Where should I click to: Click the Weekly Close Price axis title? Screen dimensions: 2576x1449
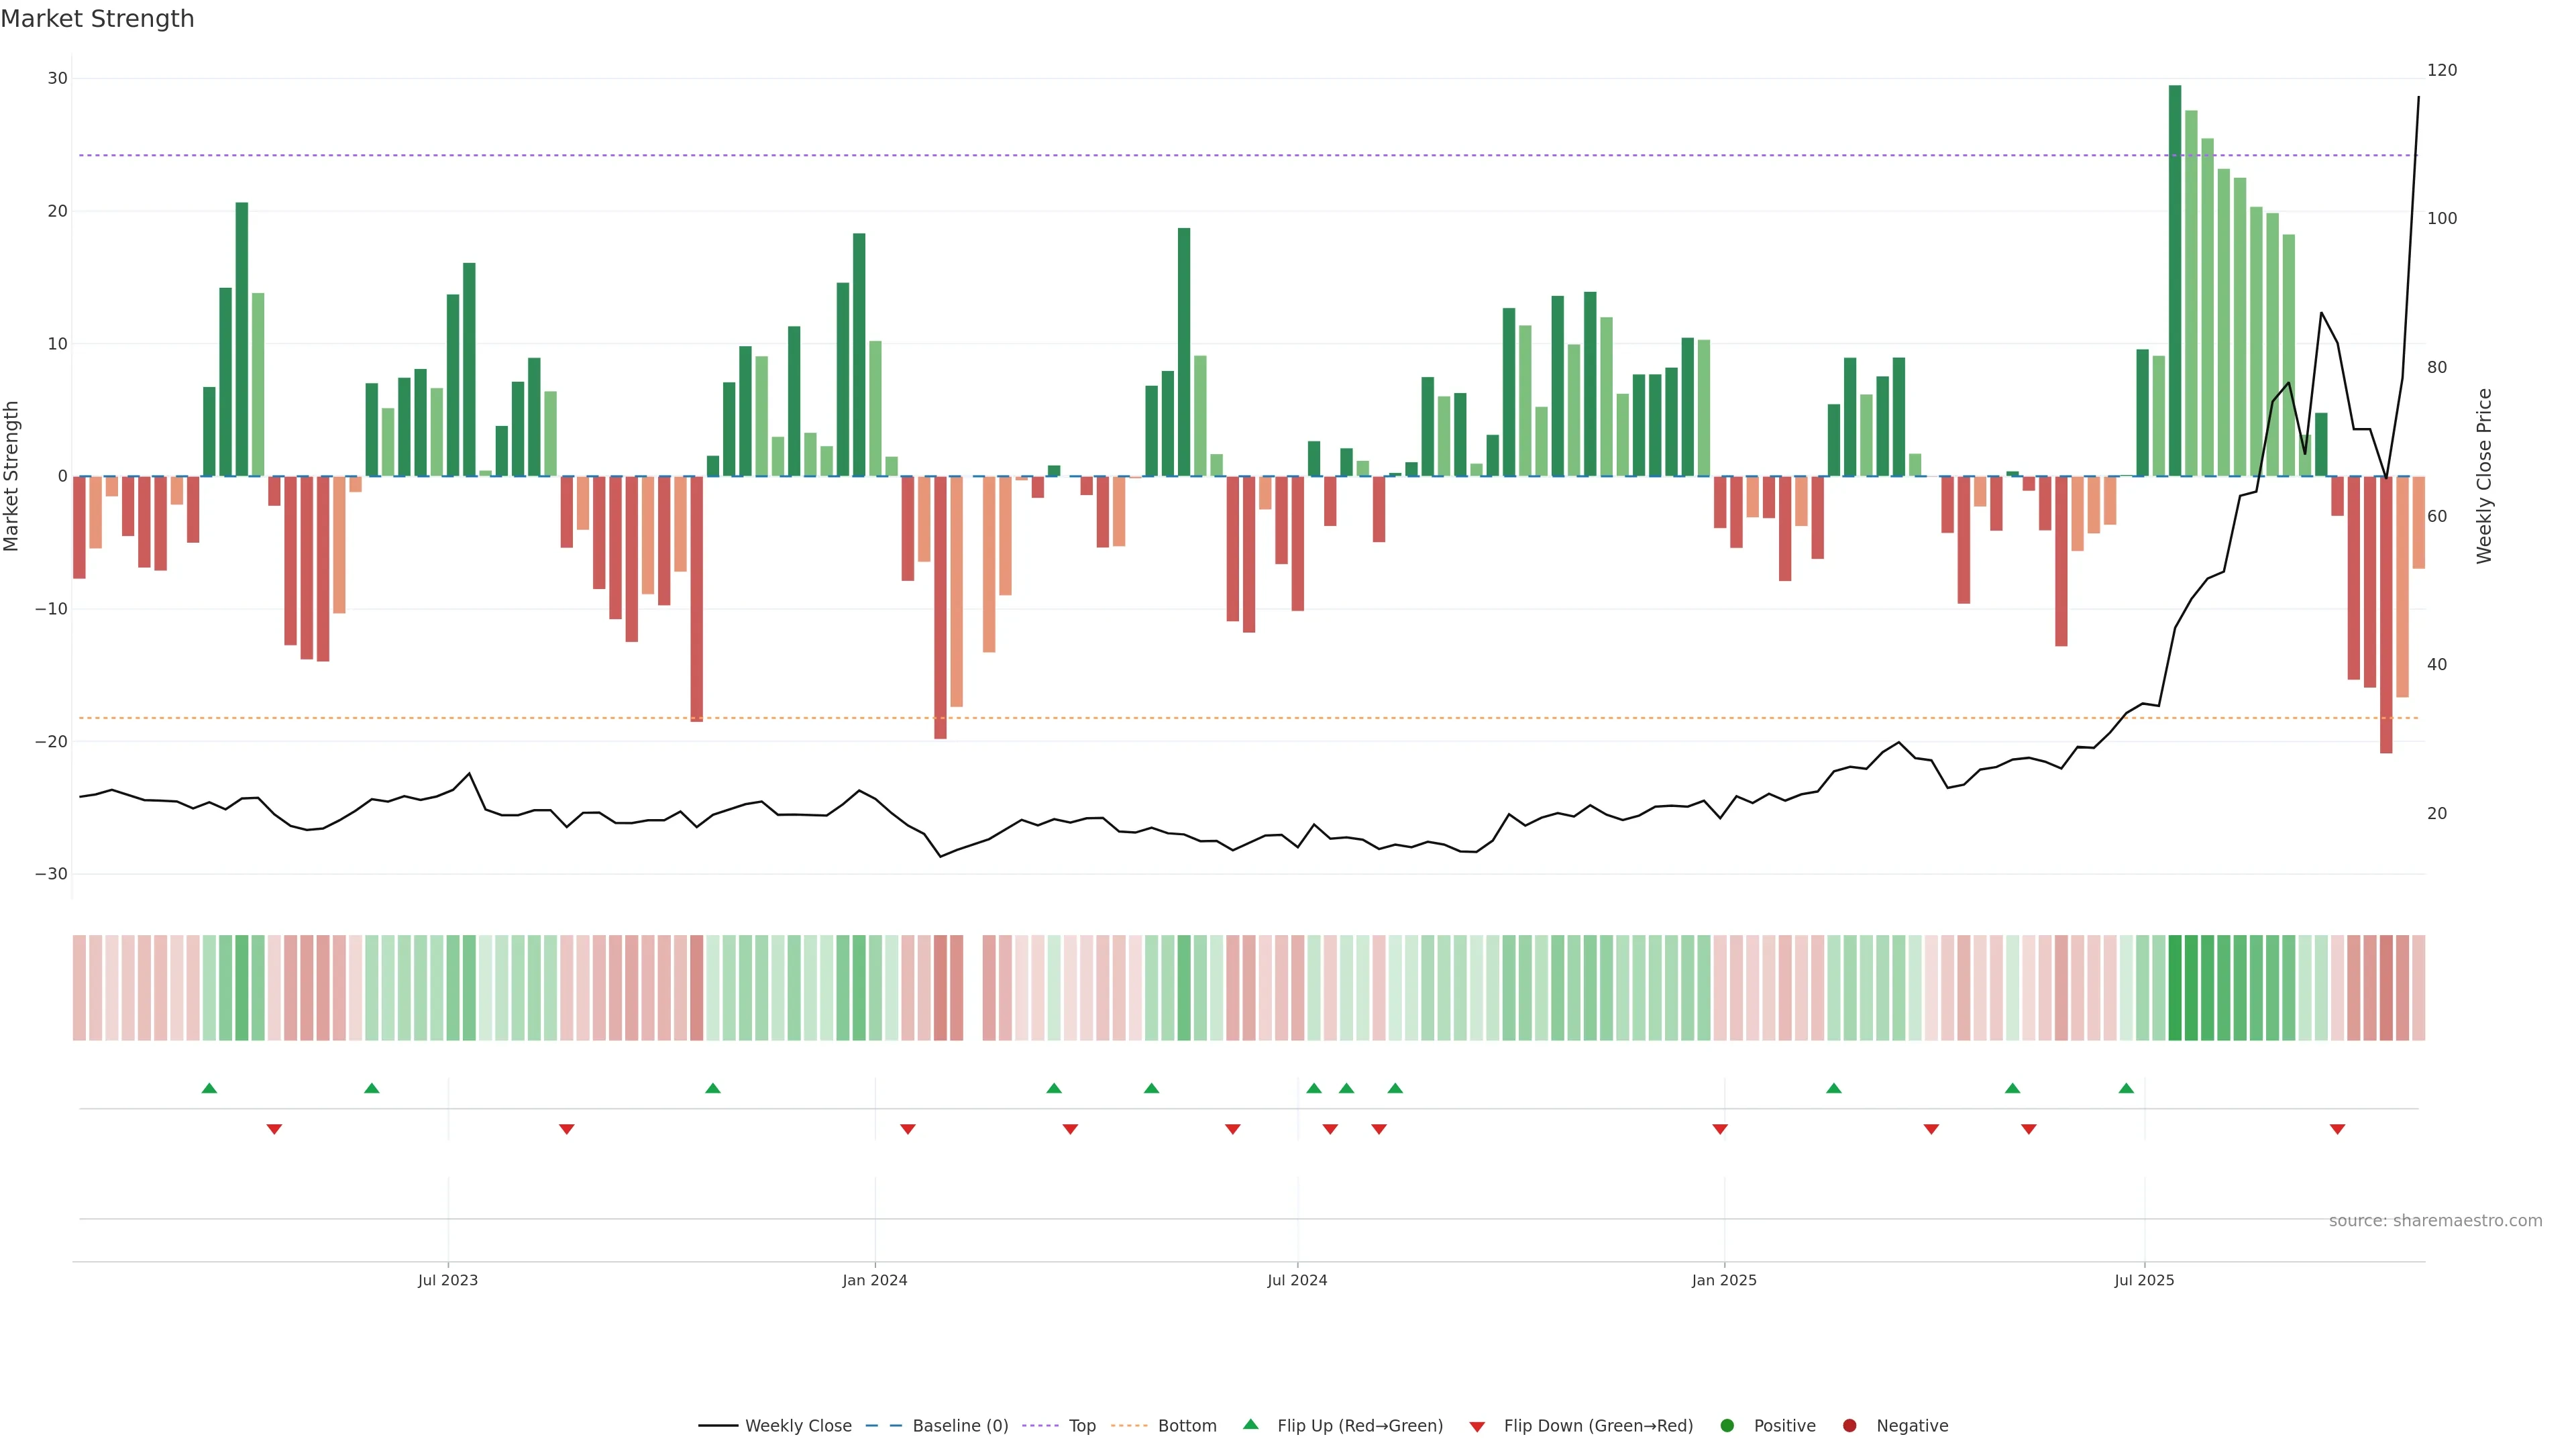(2484, 476)
